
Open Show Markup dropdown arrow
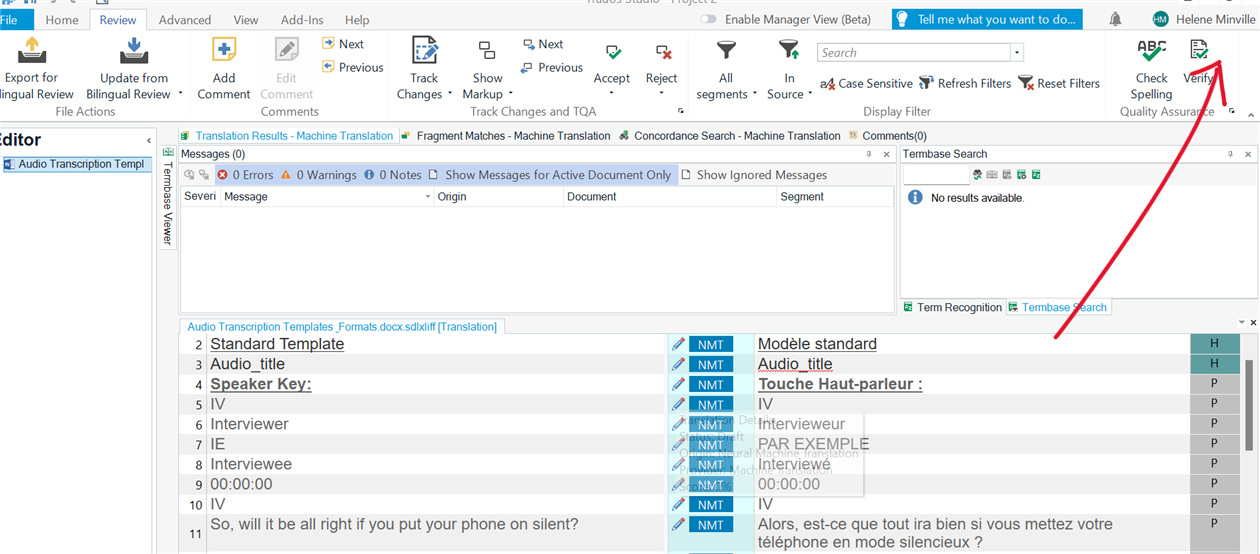511,95
